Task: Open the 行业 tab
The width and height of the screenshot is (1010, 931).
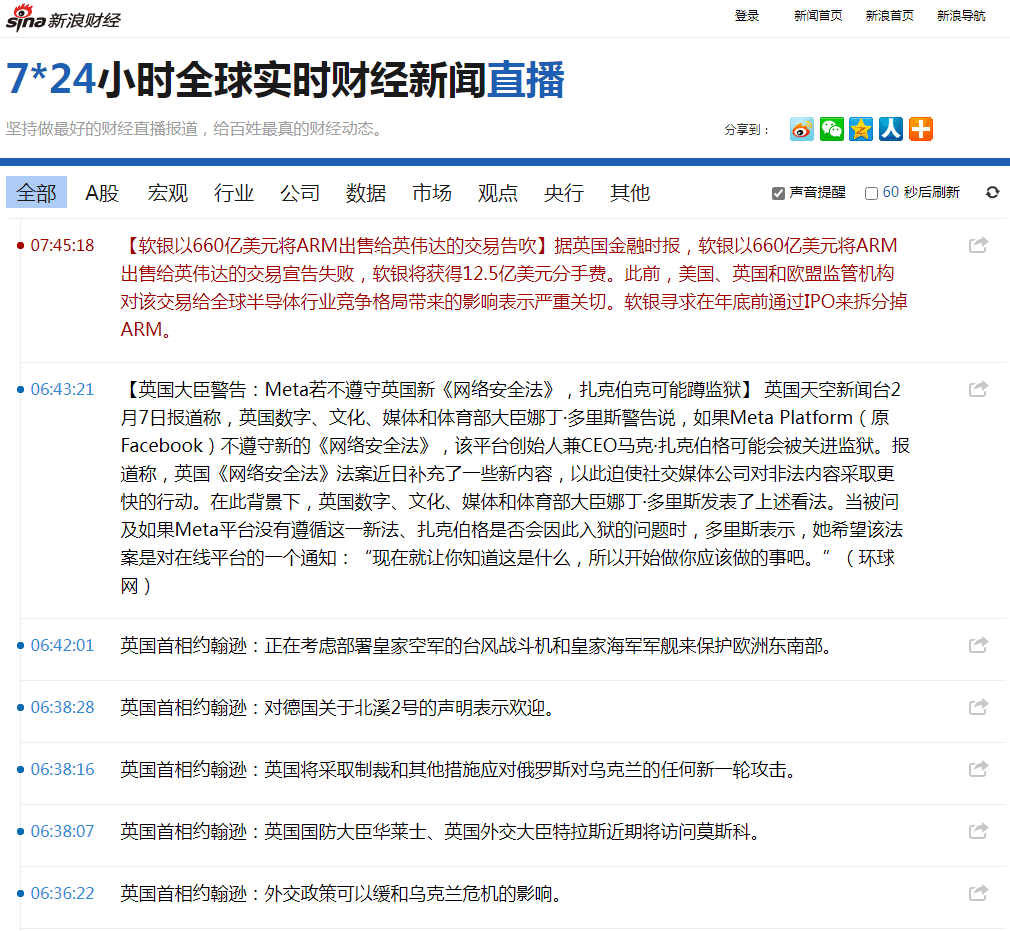Action: tap(234, 193)
